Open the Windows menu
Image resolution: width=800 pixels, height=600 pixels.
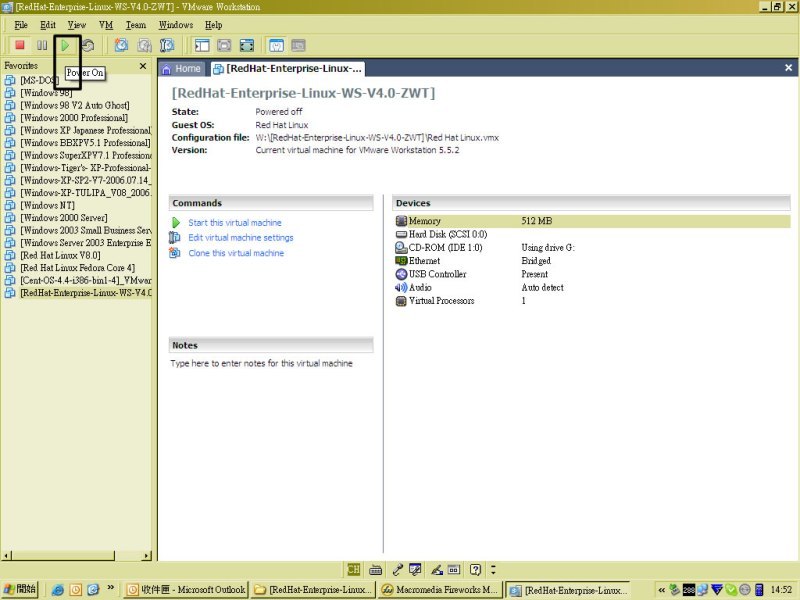click(176, 25)
